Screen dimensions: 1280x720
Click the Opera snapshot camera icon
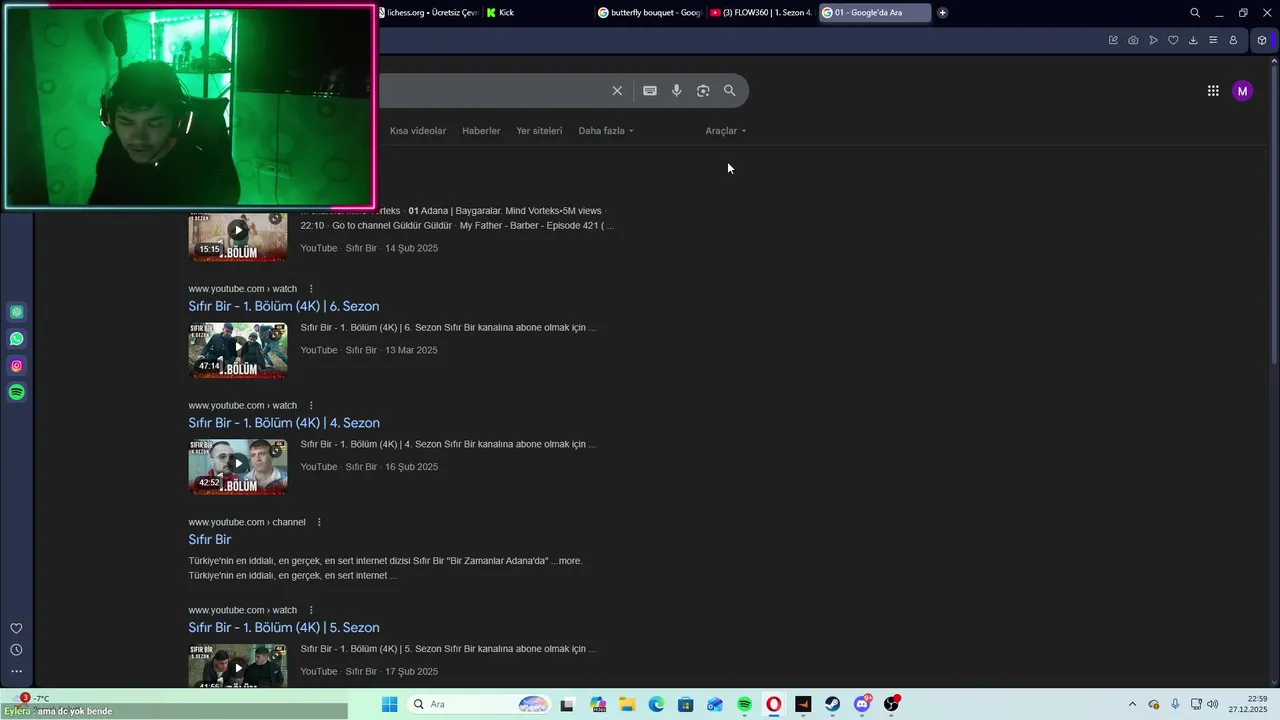(1133, 40)
